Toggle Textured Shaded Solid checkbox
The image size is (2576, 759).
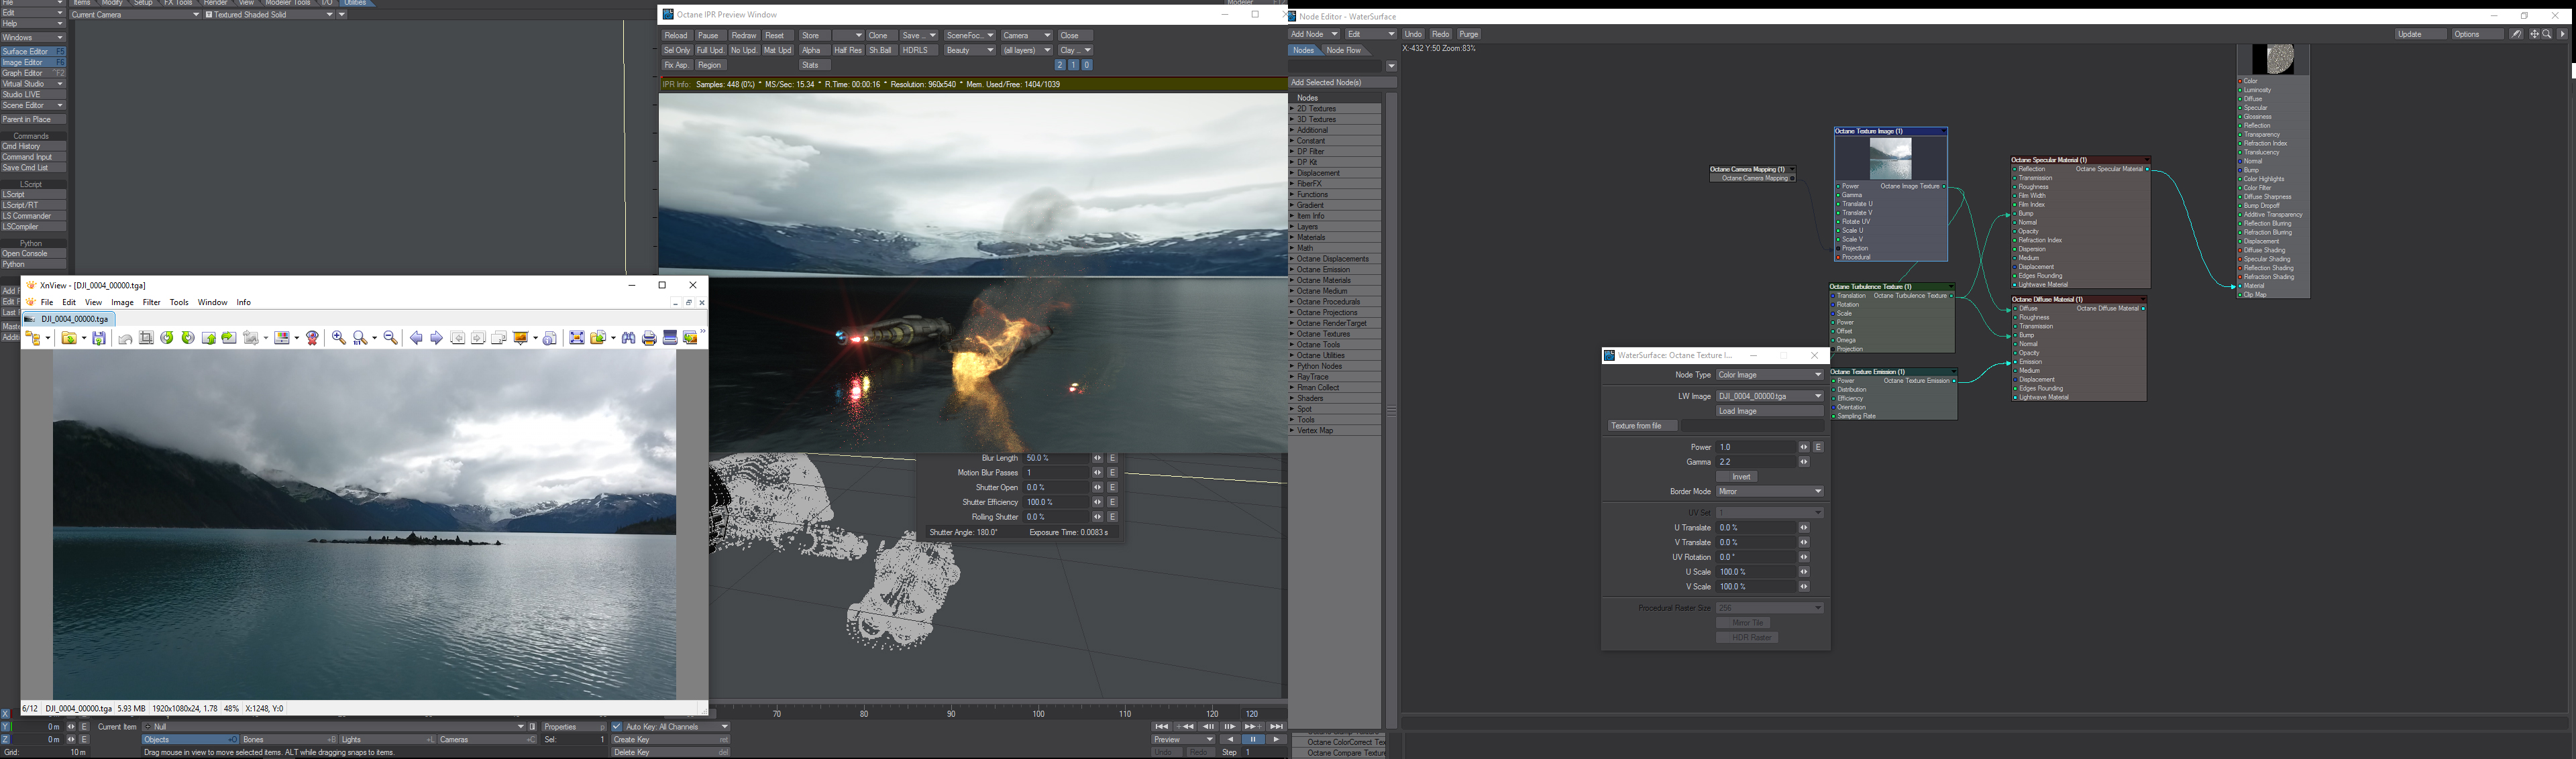tap(208, 15)
